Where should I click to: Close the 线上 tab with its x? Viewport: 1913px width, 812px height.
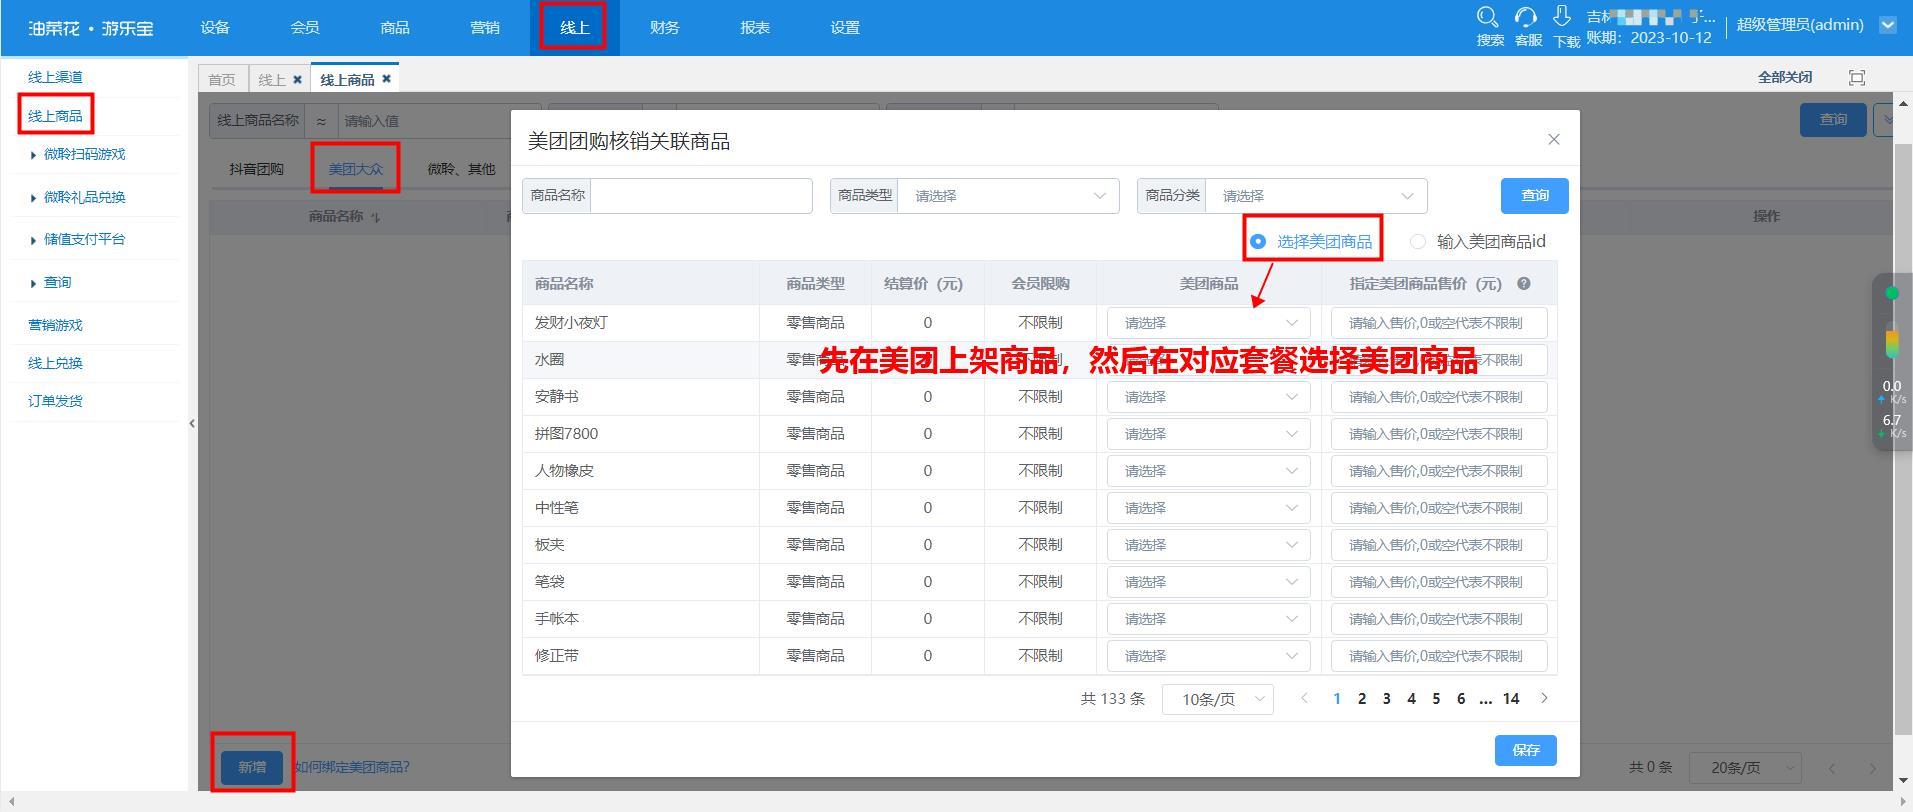coord(297,79)
